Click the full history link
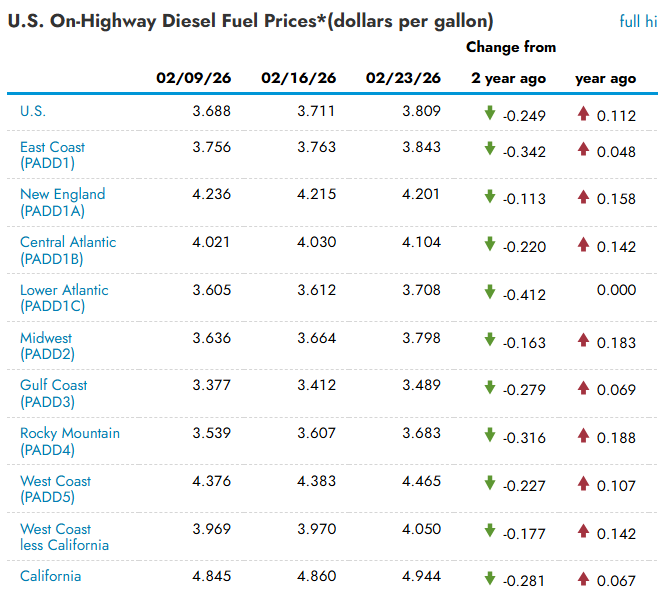The height and width of the screenshot is (596, 658). pos(638,21)
